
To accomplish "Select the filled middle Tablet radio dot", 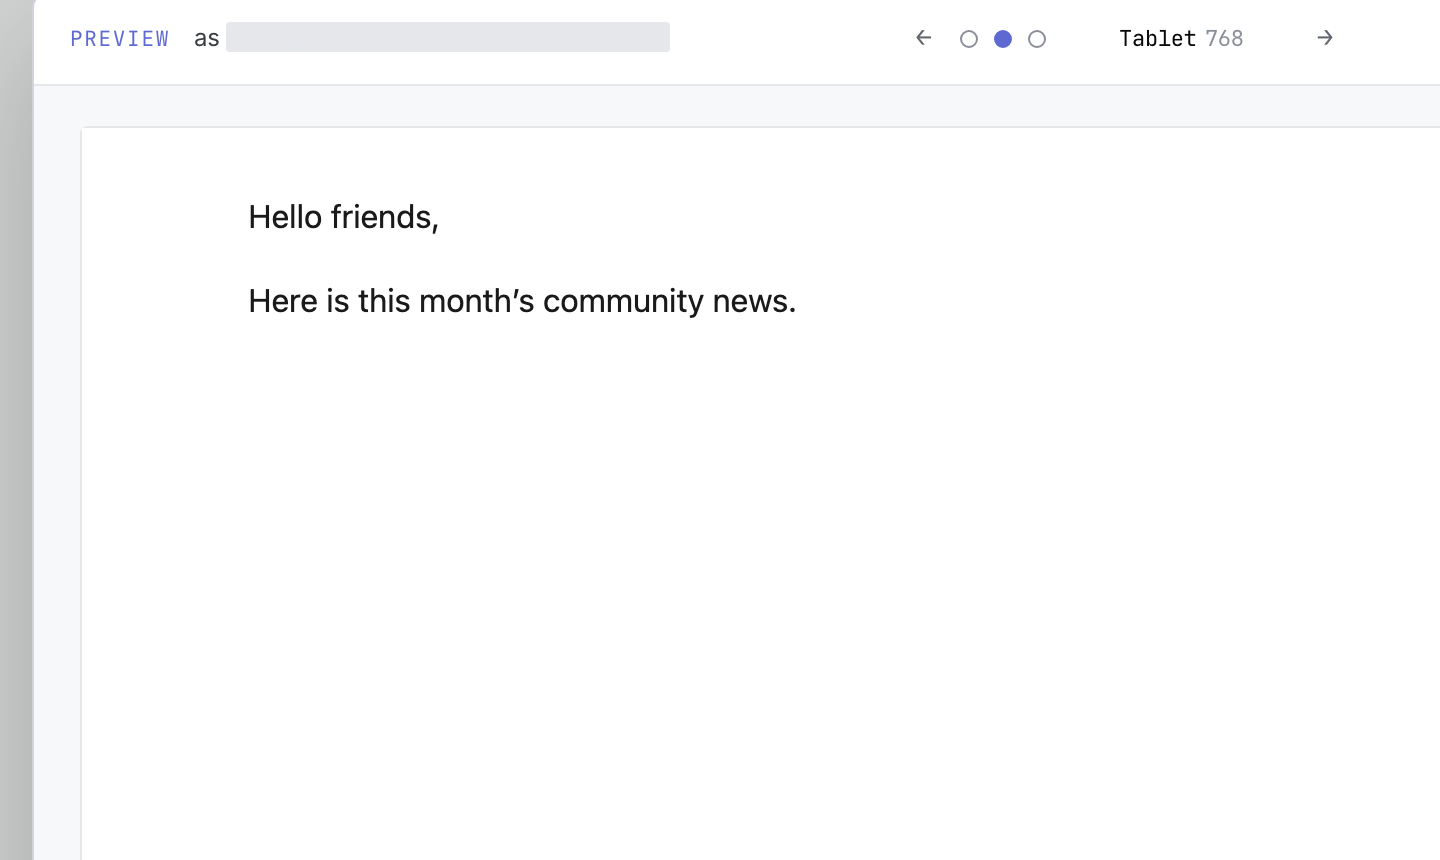I will (x=1003, y=39).
